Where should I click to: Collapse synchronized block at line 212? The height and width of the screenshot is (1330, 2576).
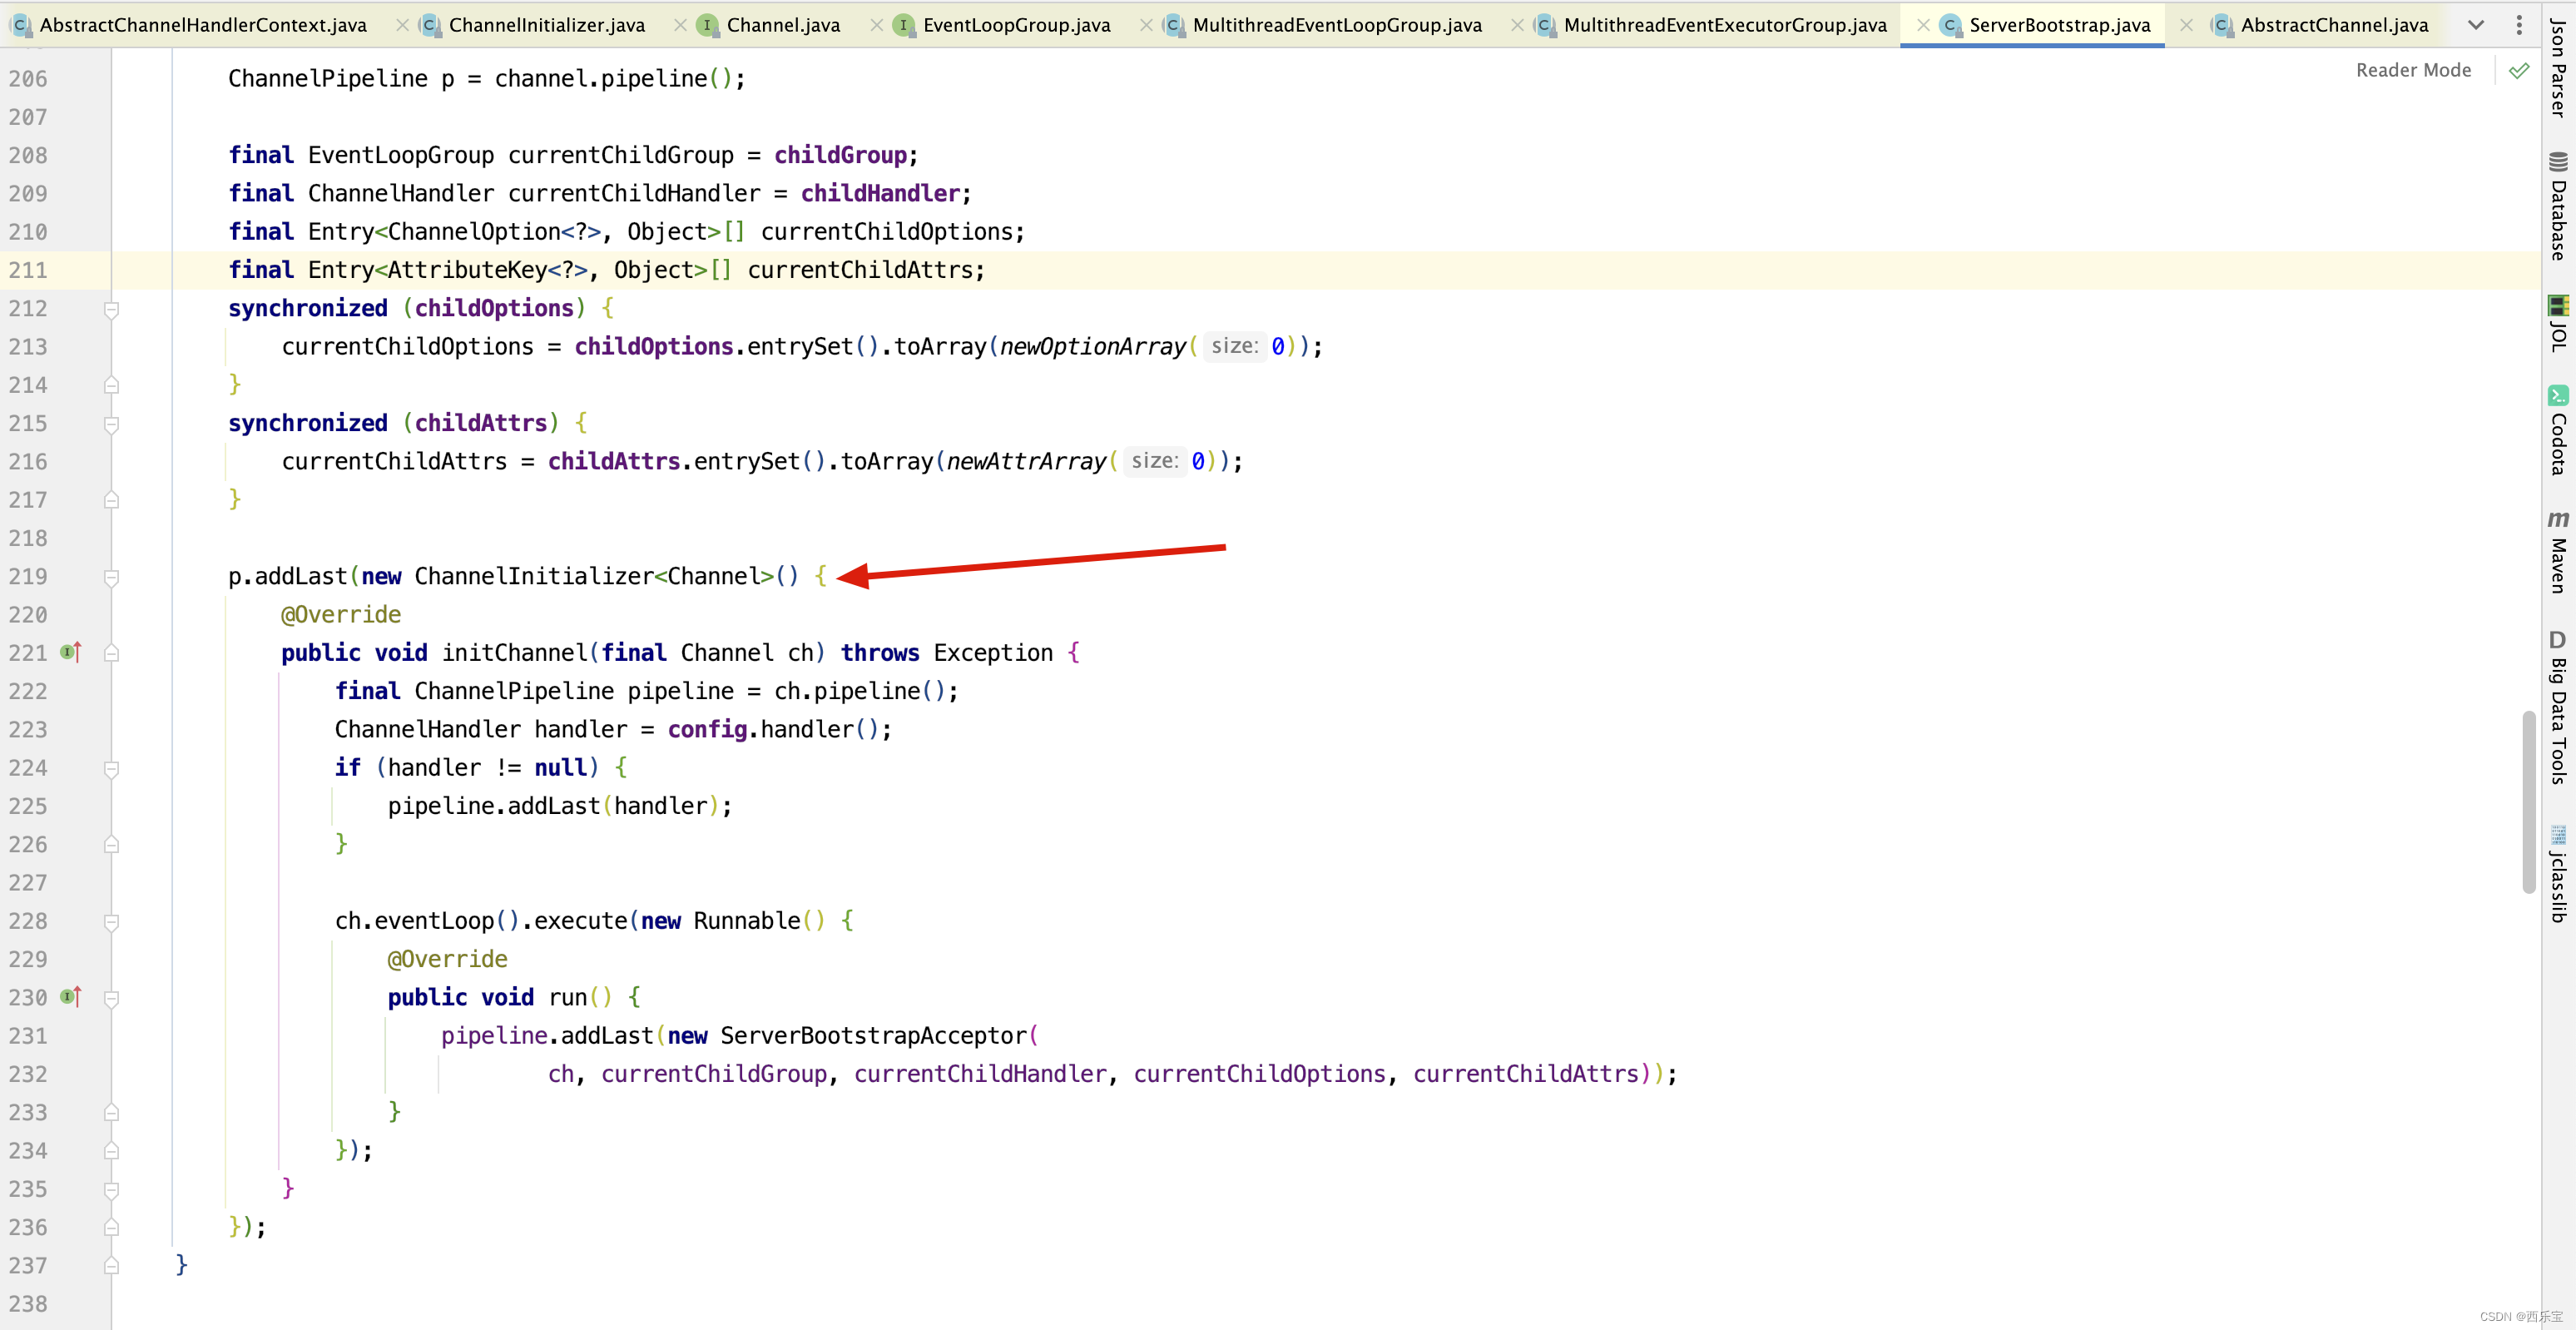(x=112, y=310)
